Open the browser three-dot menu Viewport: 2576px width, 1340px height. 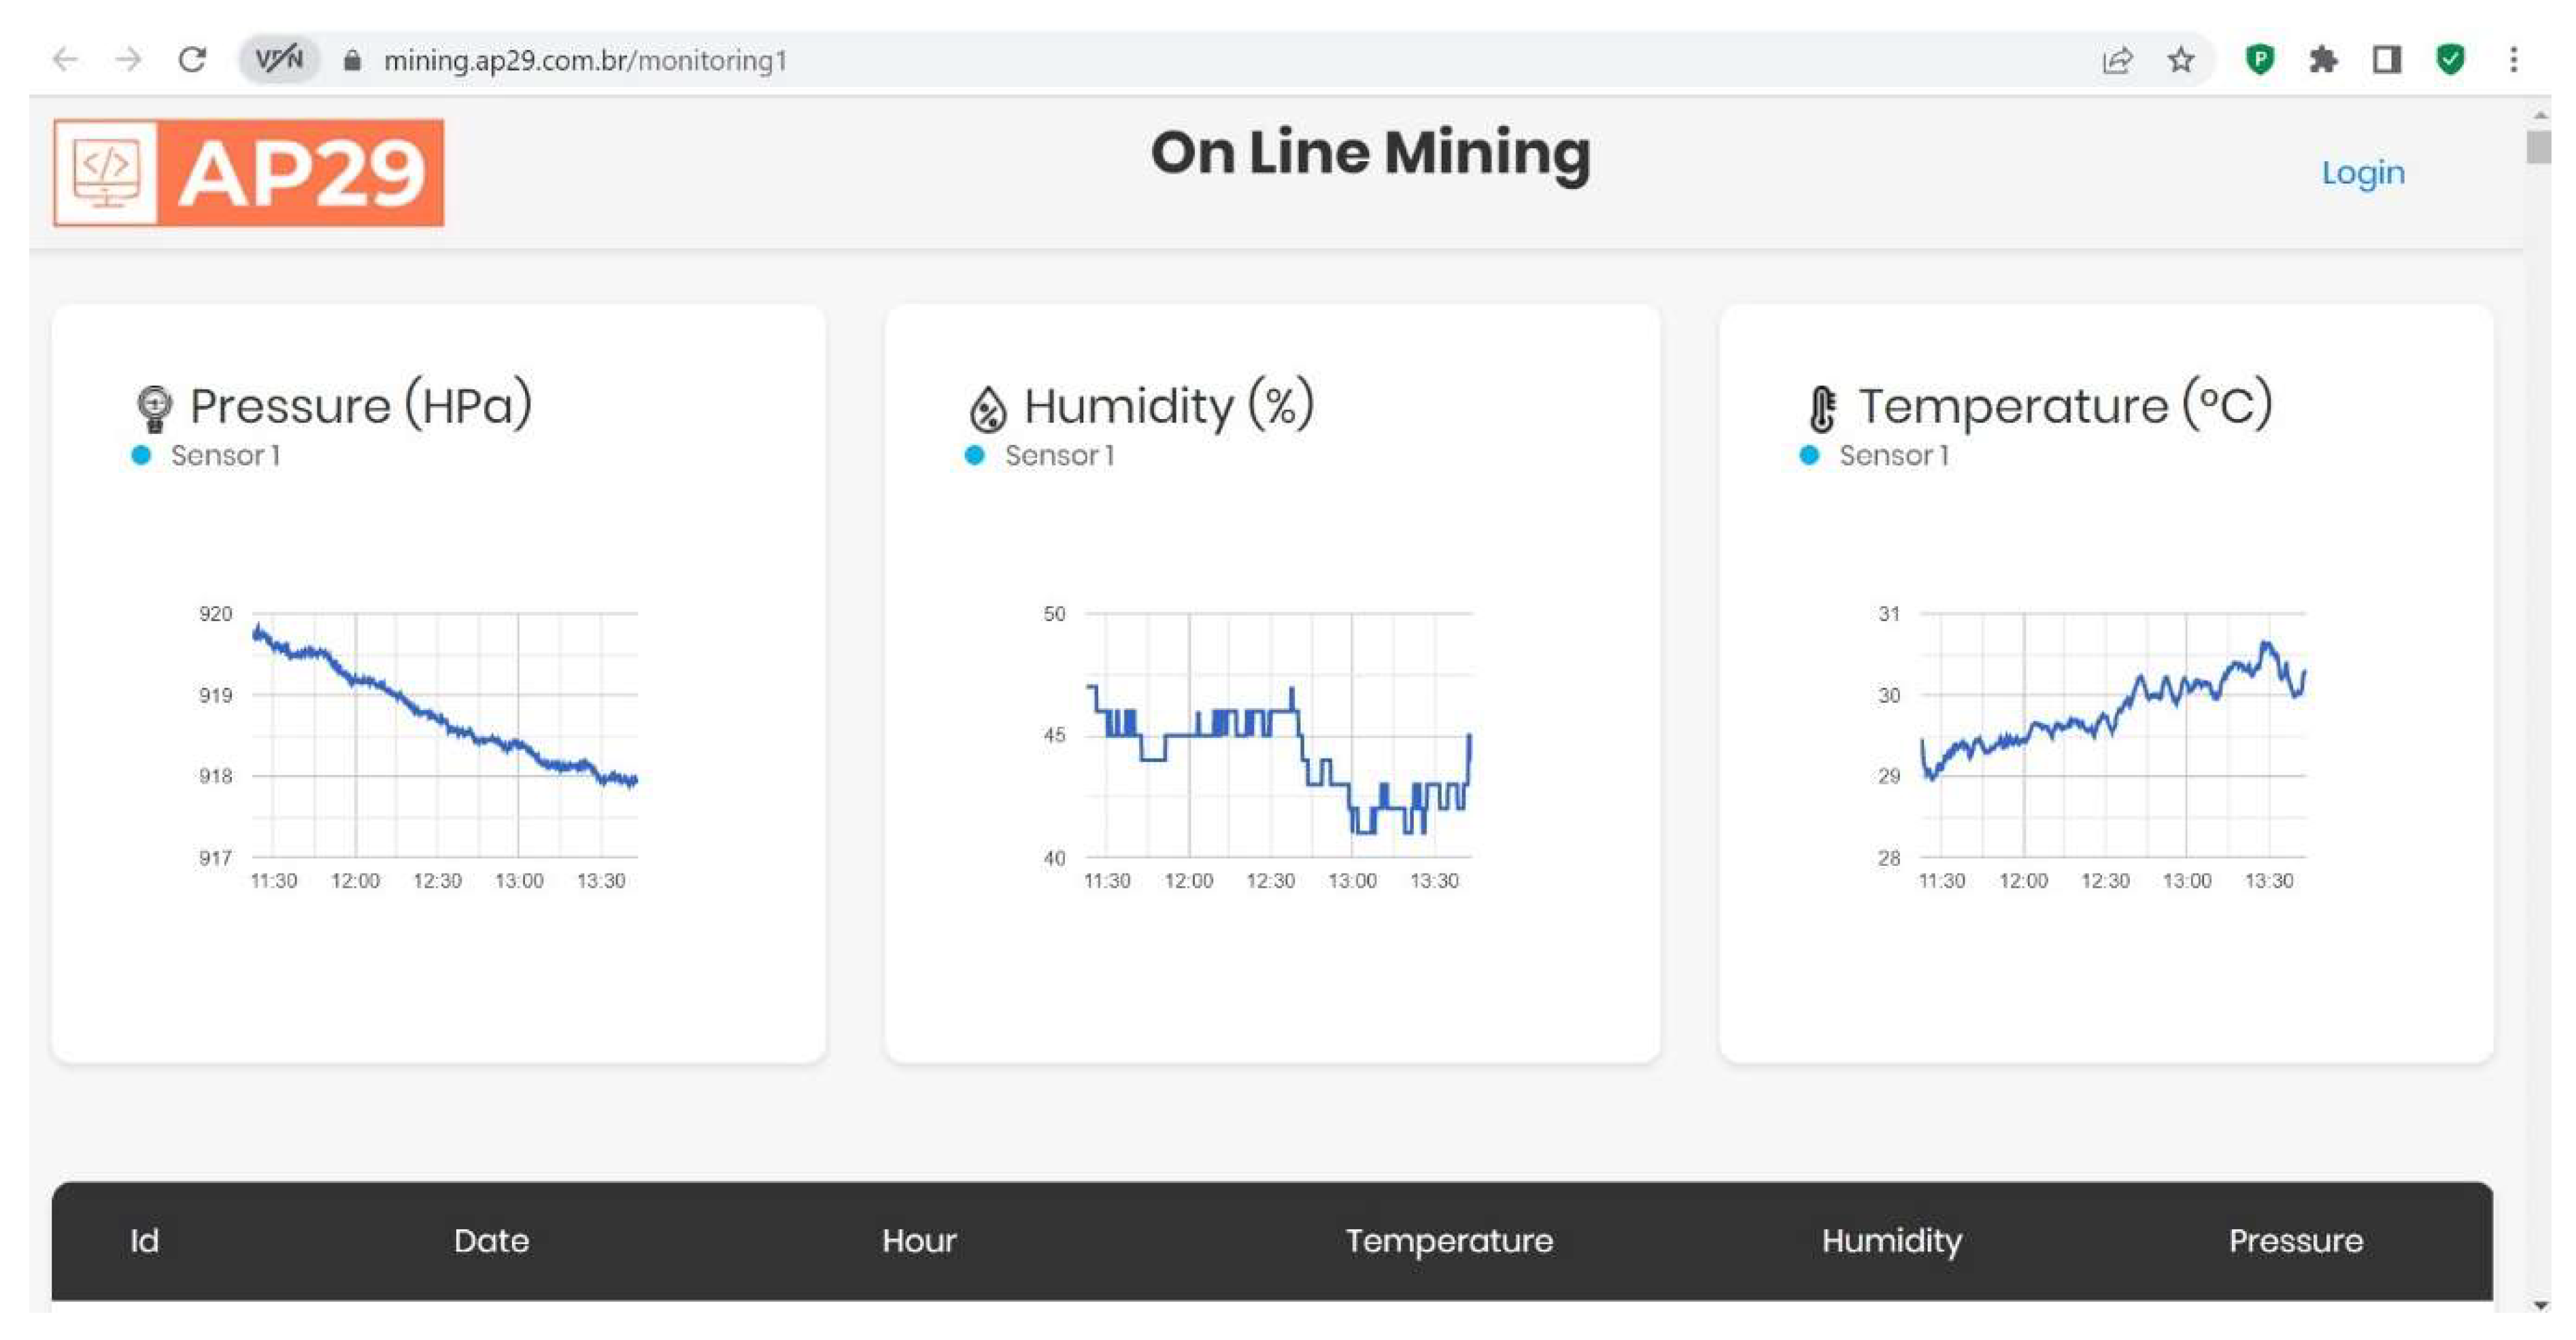[2514, 60]
